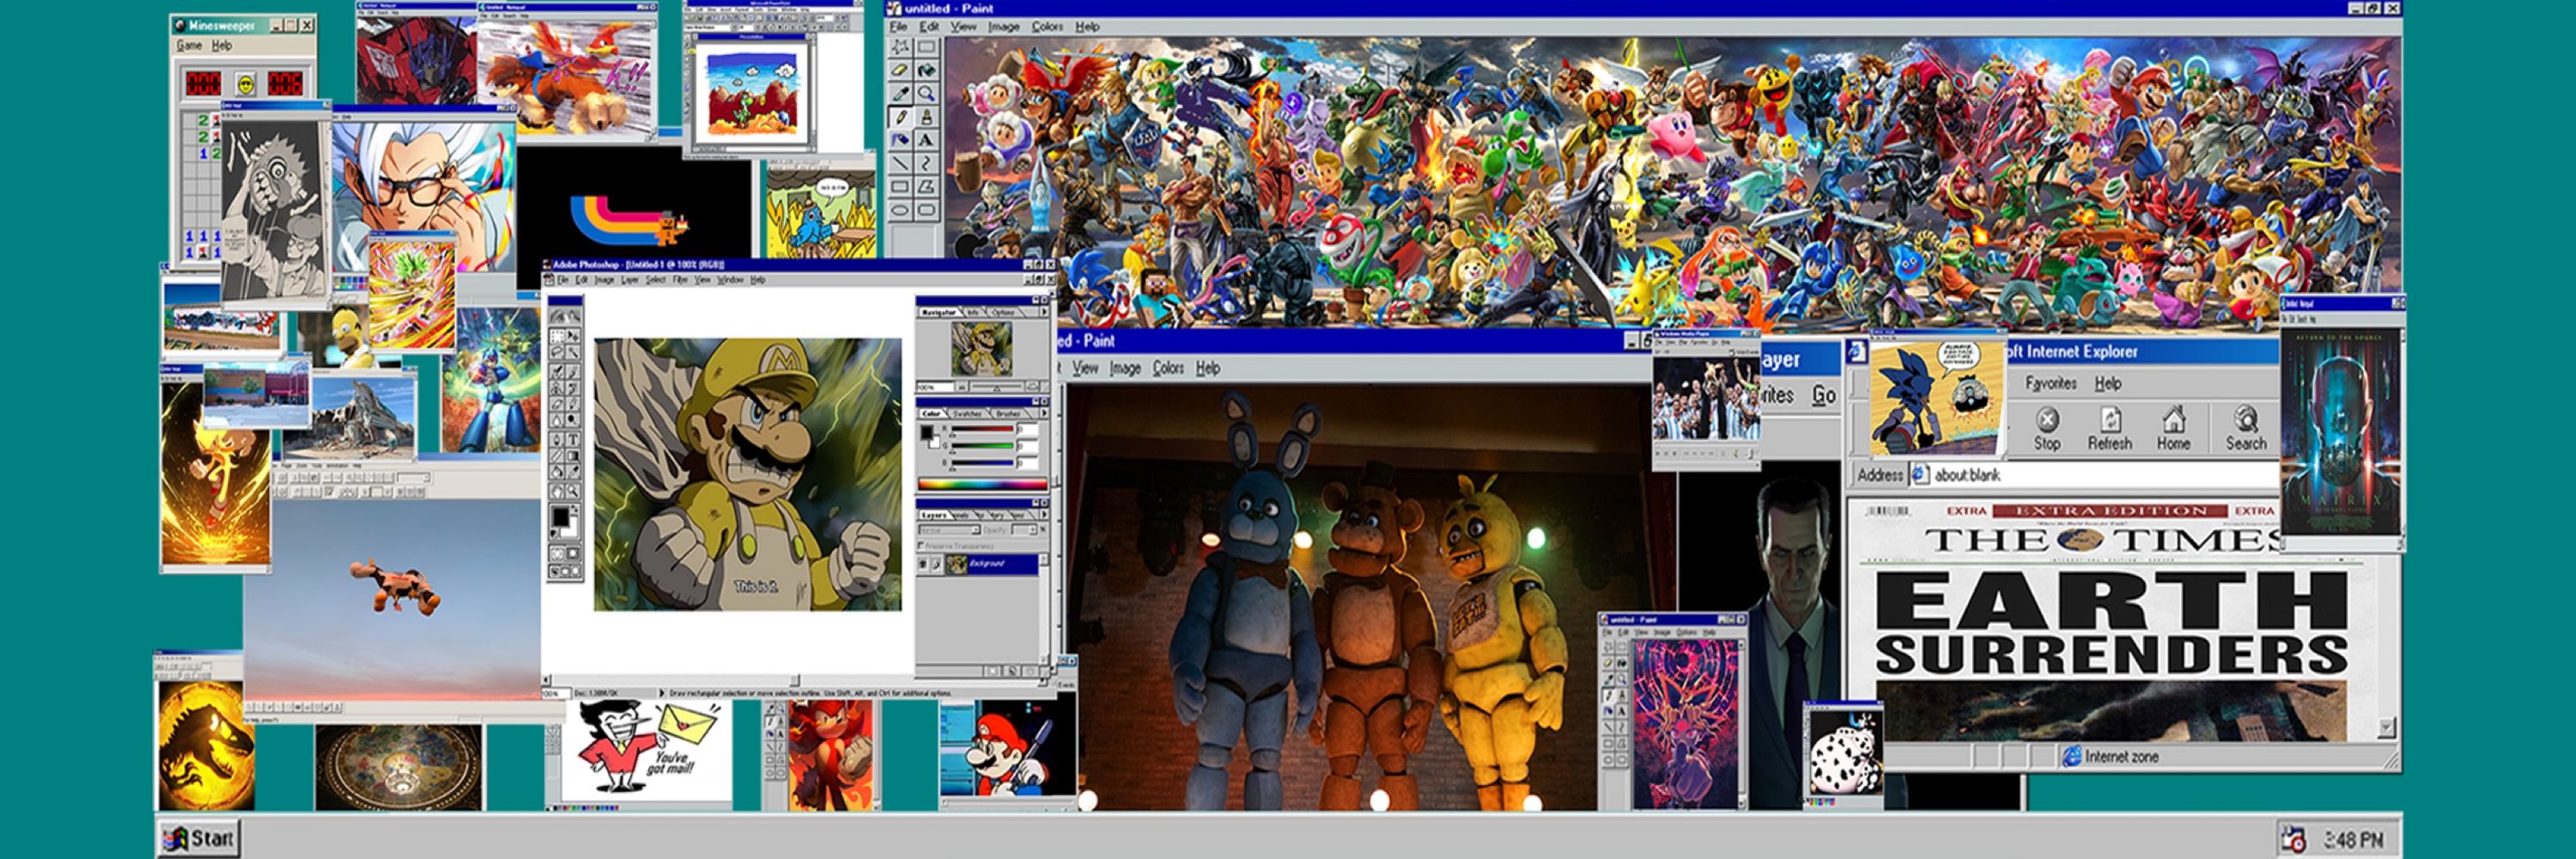
Task: Select the Rectangle shape tool in top Paint window
Action: (901, 187)
